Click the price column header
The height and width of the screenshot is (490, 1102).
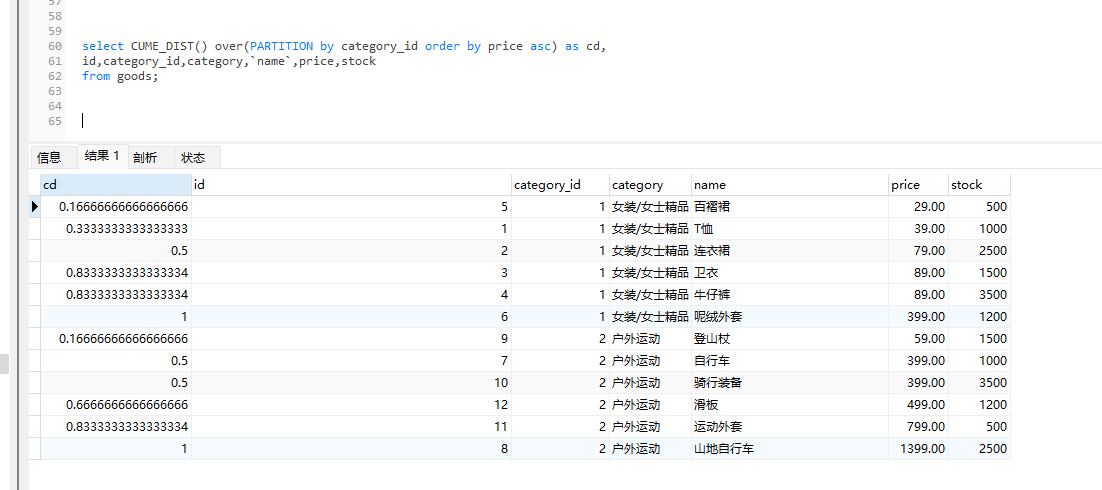pos(918,185)
